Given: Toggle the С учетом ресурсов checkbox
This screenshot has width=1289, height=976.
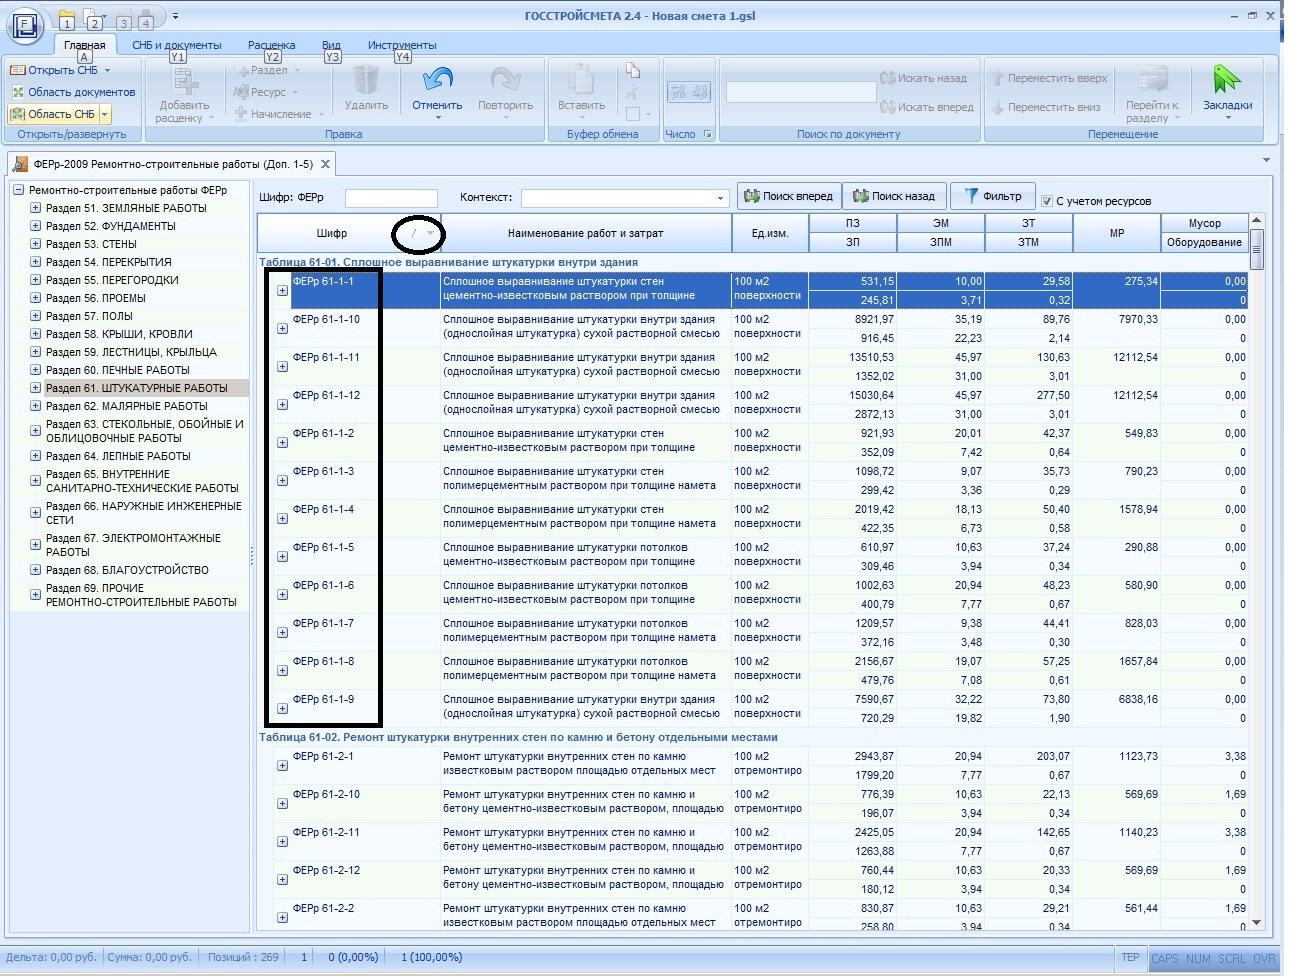Looking at the screenshot, I should 1047,201.
